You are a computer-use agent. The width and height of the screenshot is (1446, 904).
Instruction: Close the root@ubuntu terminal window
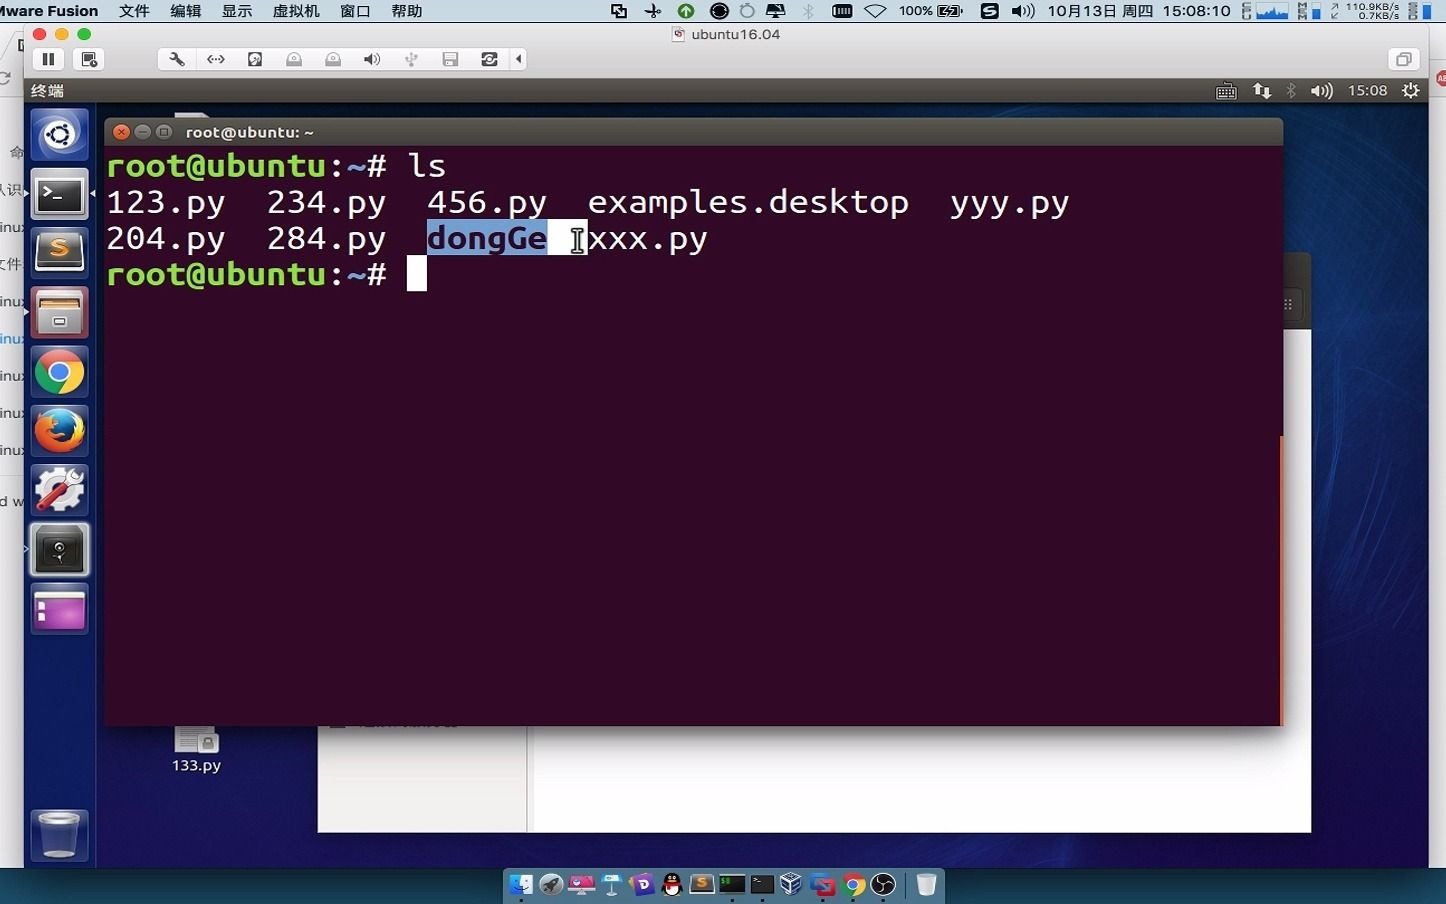[x=121, y=132]
